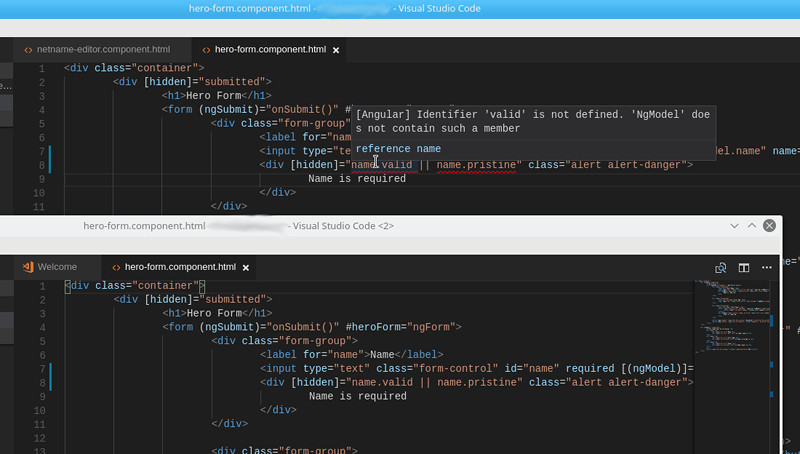The image size is (800, 454).
Task: Click 'reference name' in hover tooltip
Action: (398, 148)
